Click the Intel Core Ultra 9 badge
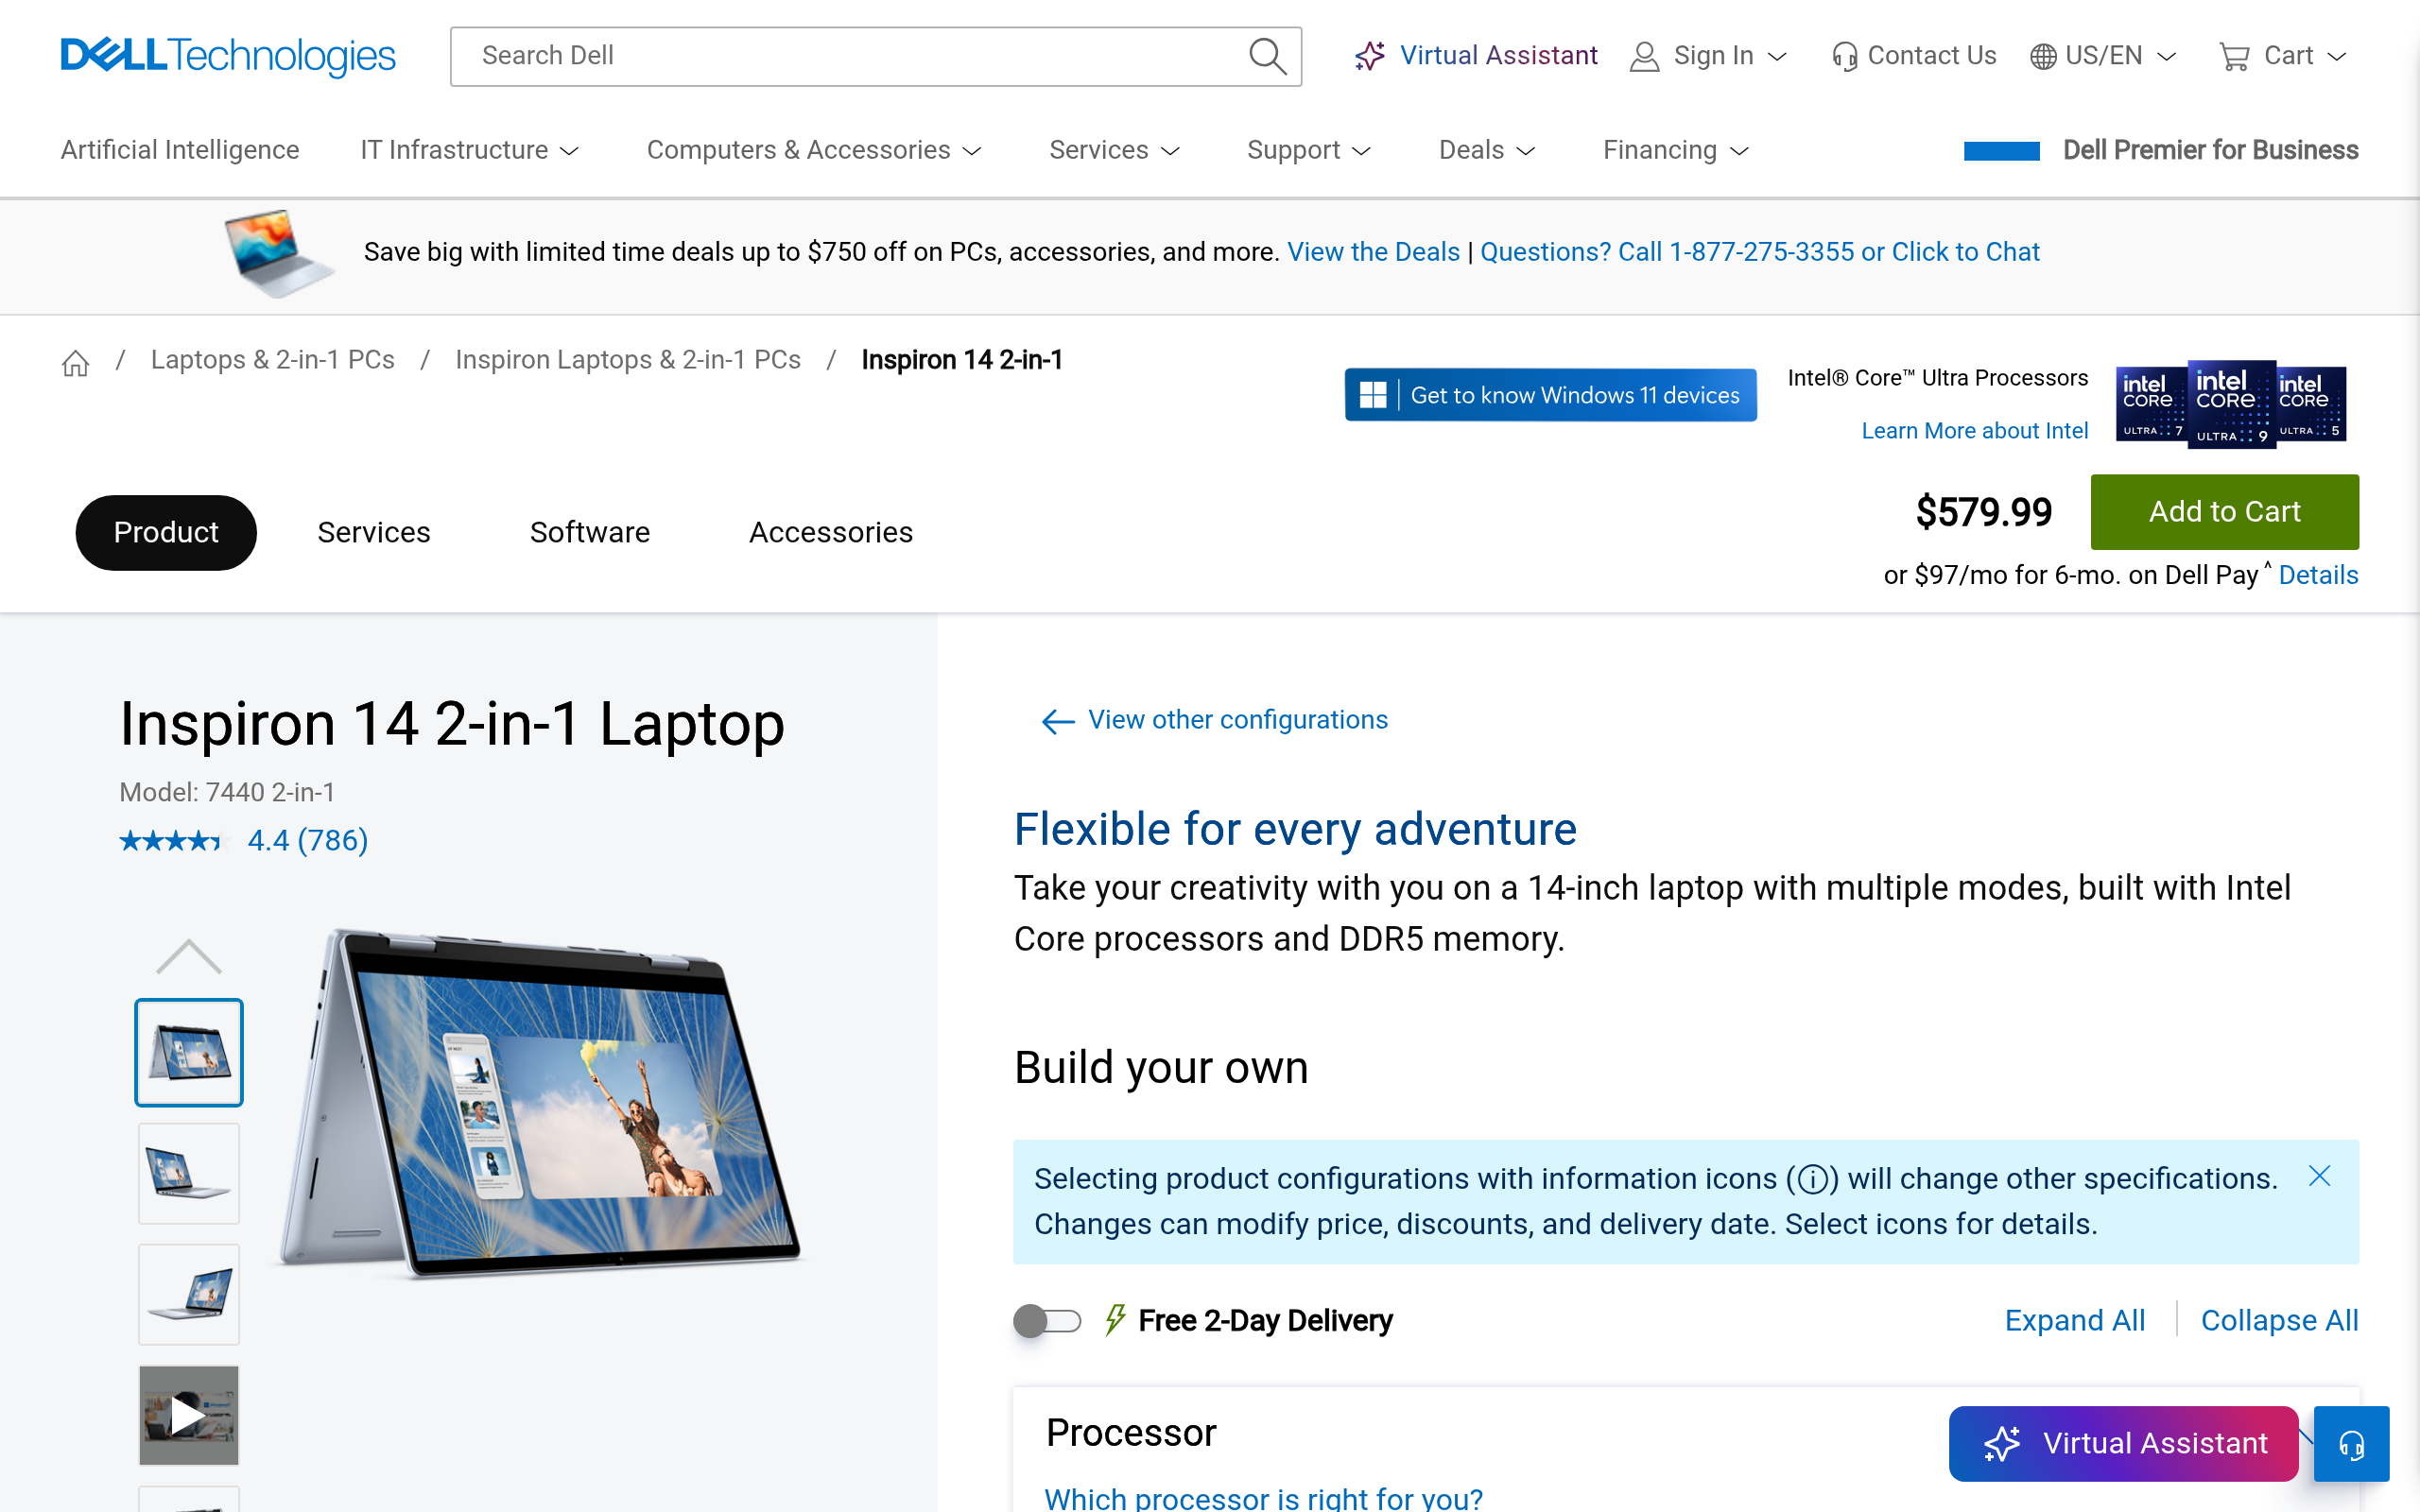The height and width of the screenshot is (1512, 2420). click(2232, 404)
